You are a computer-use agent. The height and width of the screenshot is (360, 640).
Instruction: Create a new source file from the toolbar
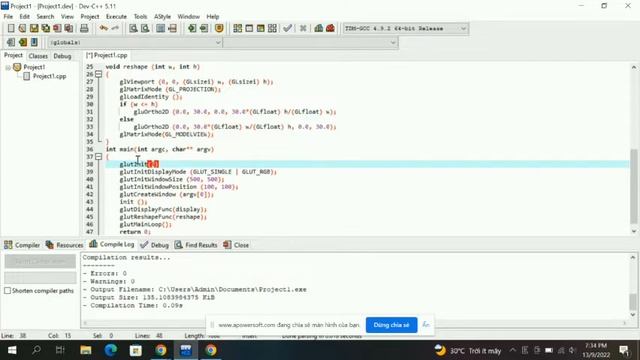coord(11,28)
